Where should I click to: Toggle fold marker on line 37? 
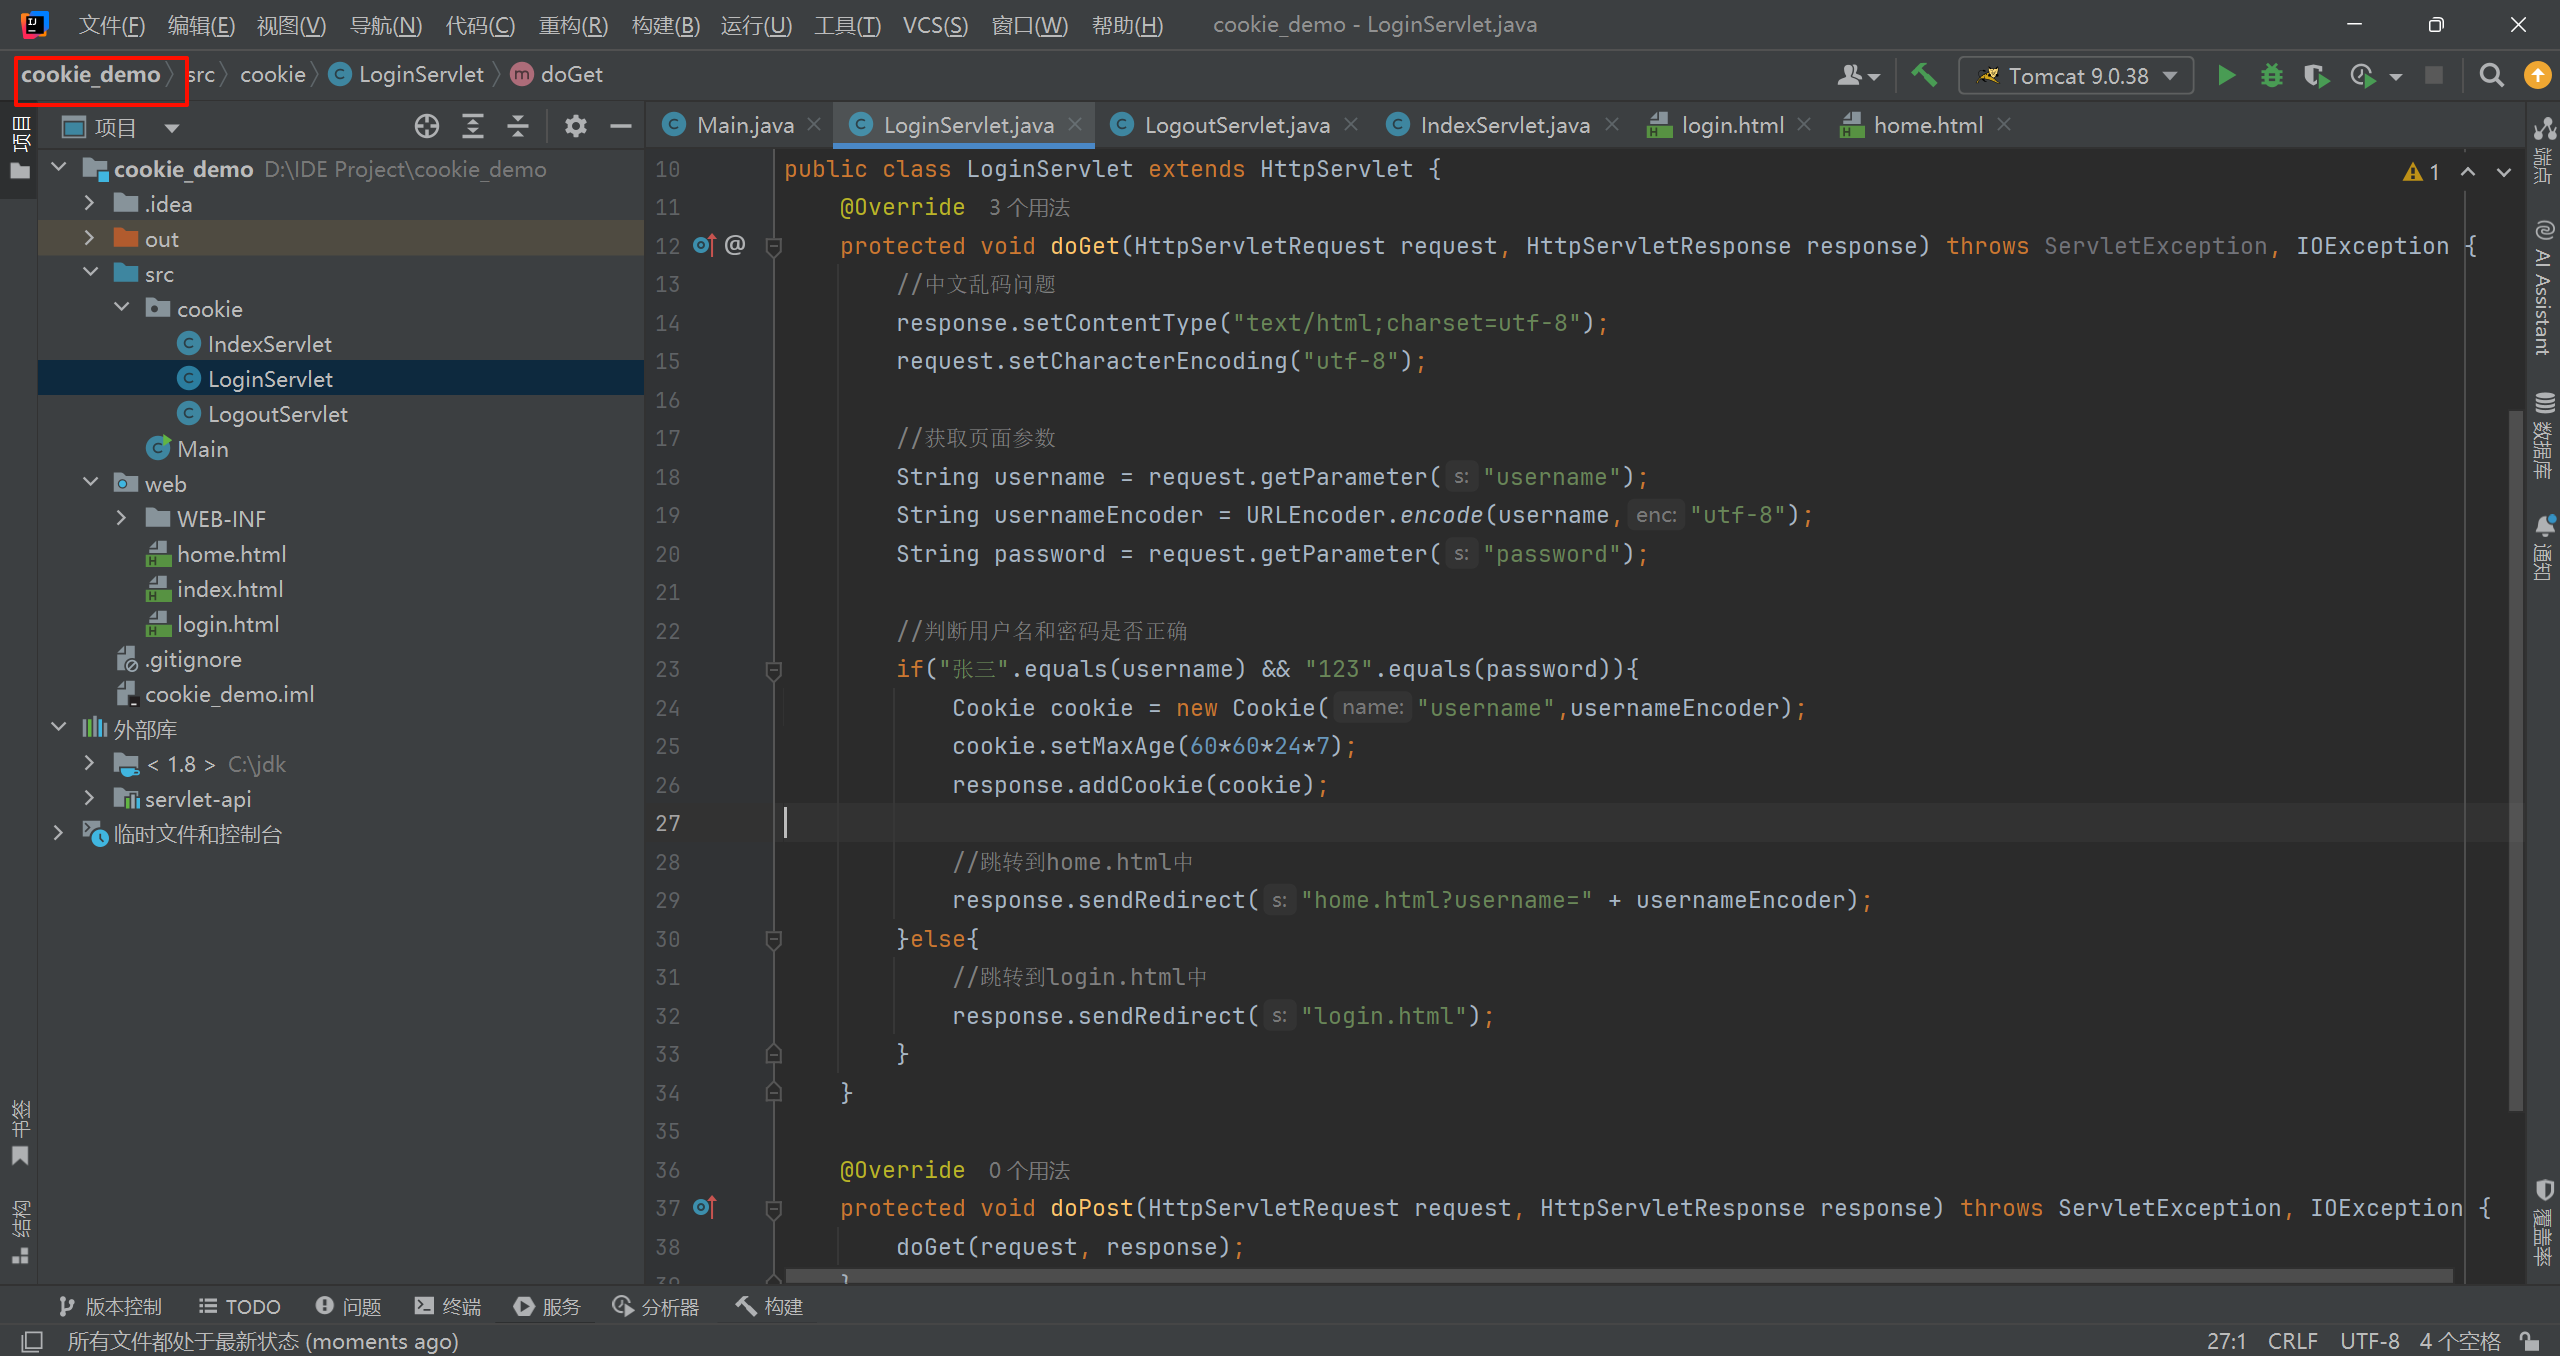[x=773, y=1209]
